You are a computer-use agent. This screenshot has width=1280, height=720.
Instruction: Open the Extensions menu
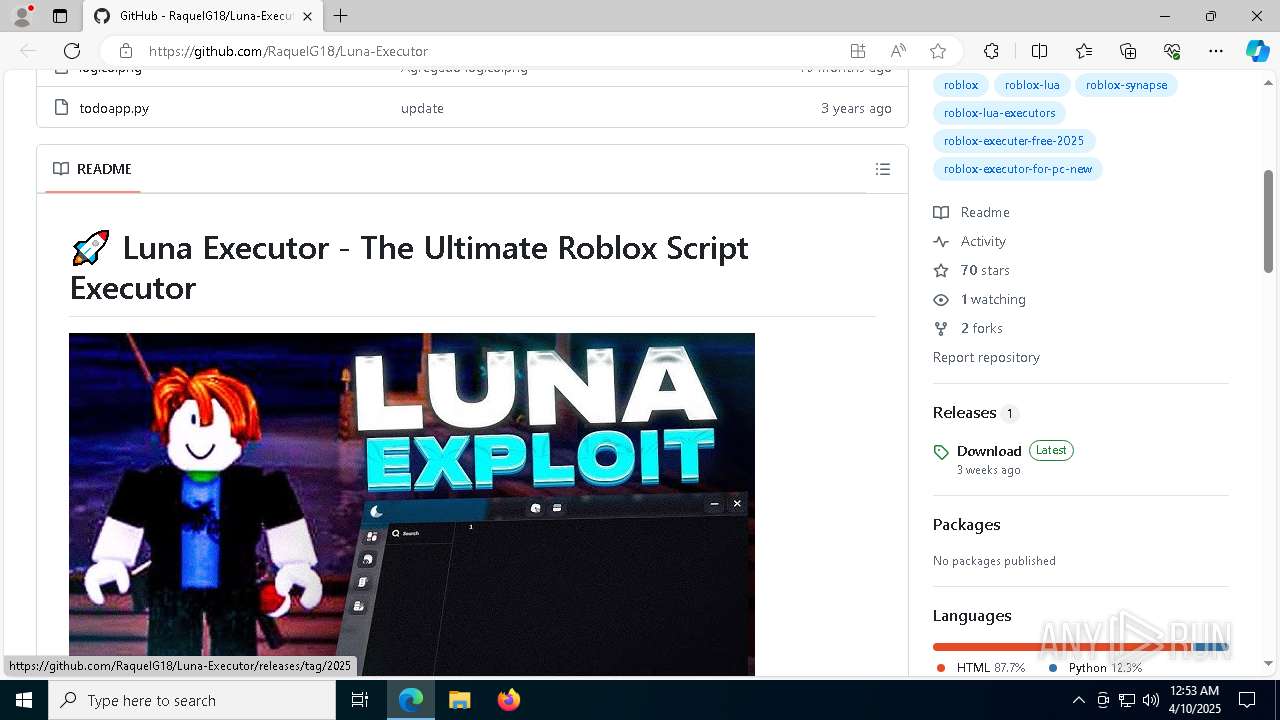point(991,51)
